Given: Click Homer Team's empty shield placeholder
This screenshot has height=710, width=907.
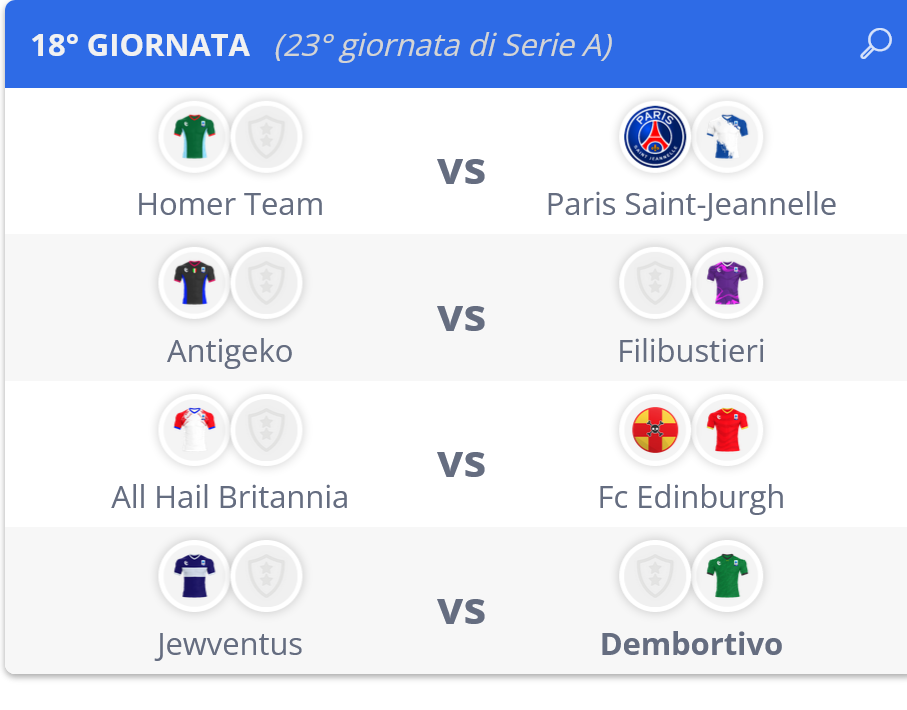Looking at the screenshot, I should coord(266,137).
